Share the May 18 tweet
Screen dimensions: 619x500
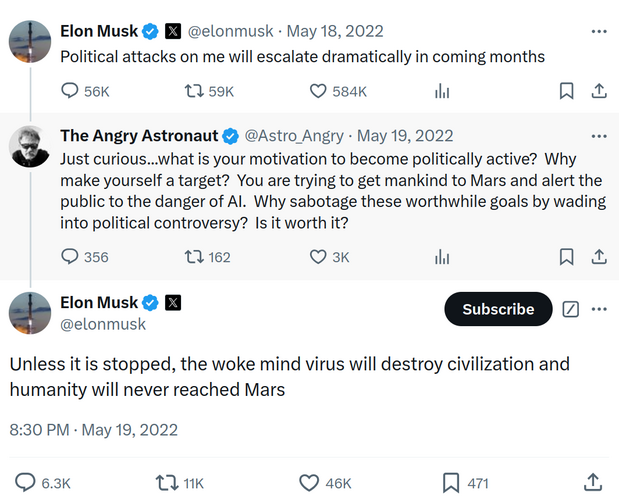599,91
